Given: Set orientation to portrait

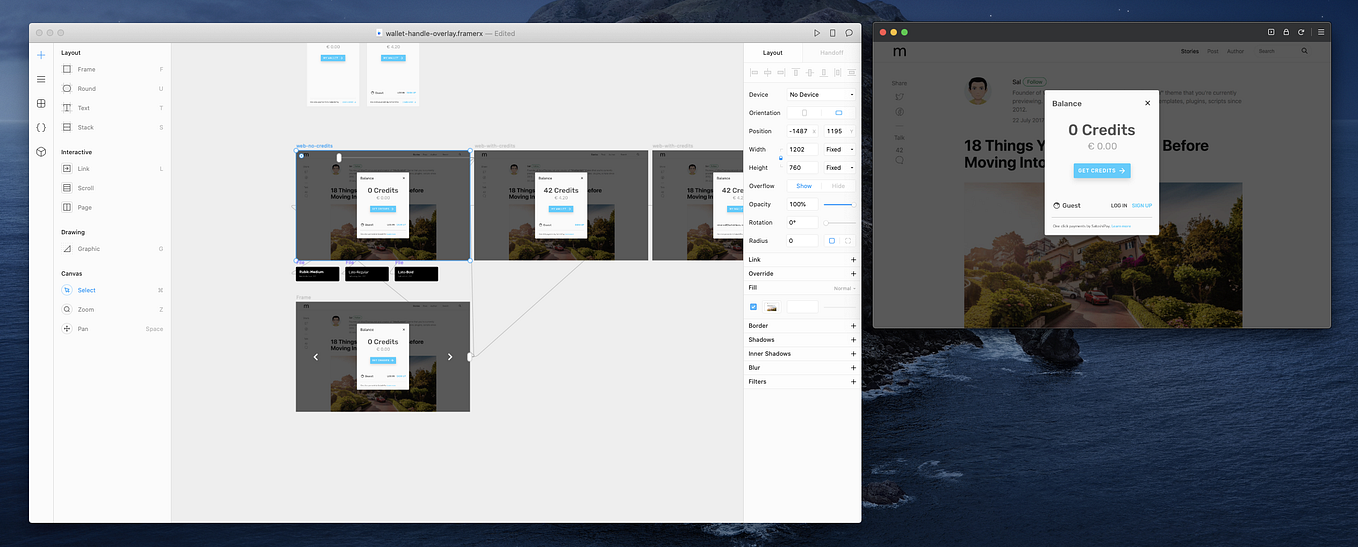Looking at the screenshot, I should (804, 113).
